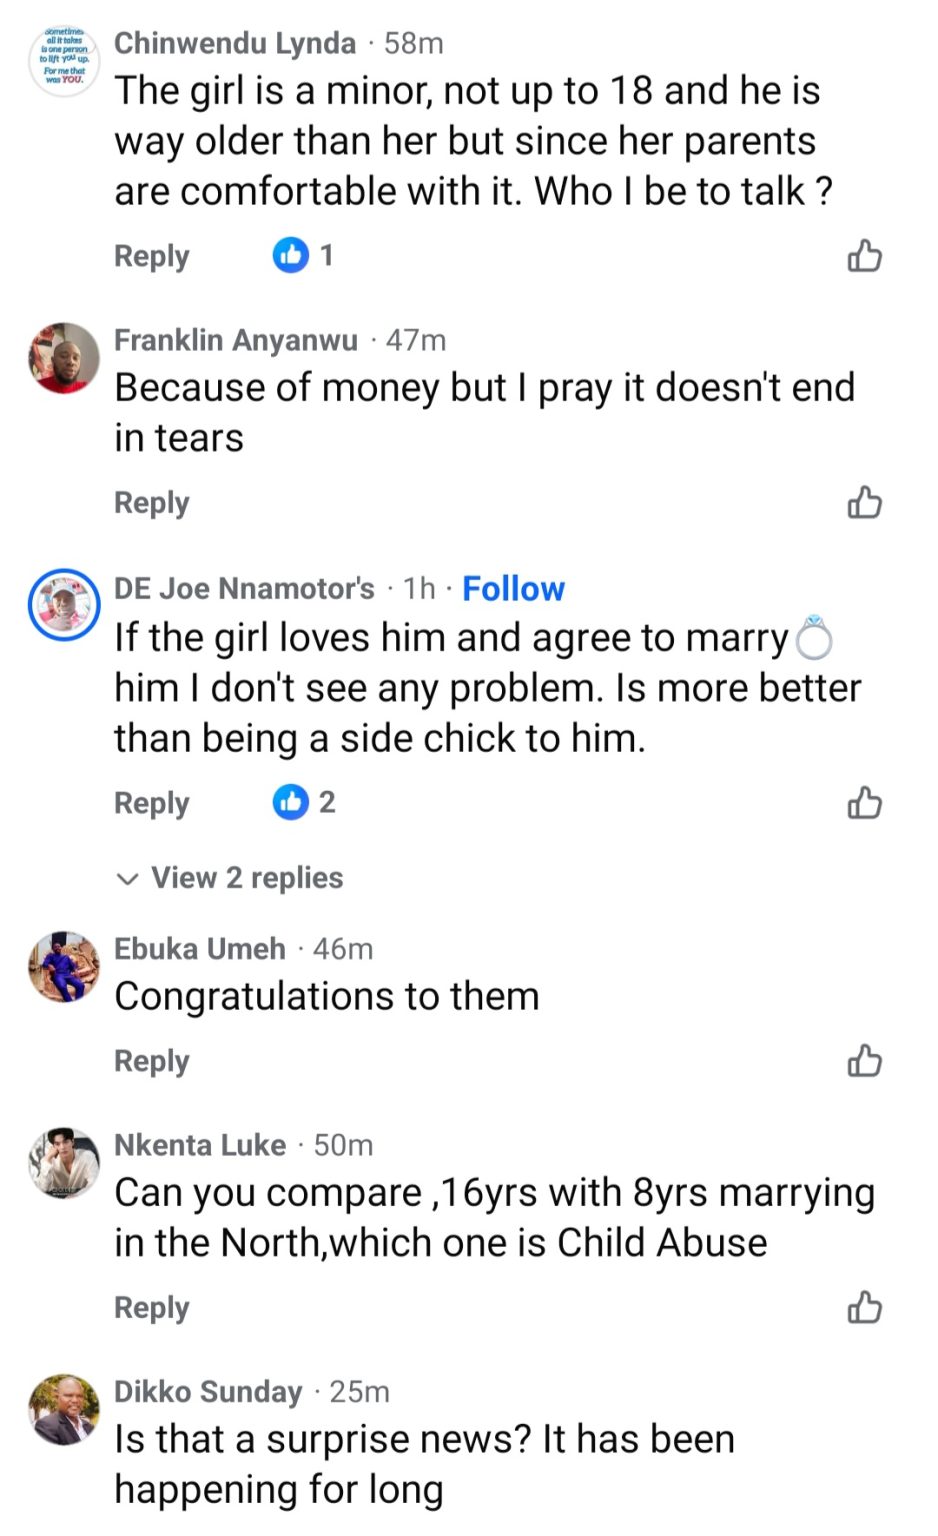Reply to DE Joe Nnamotor's comment

click(151, 802)
